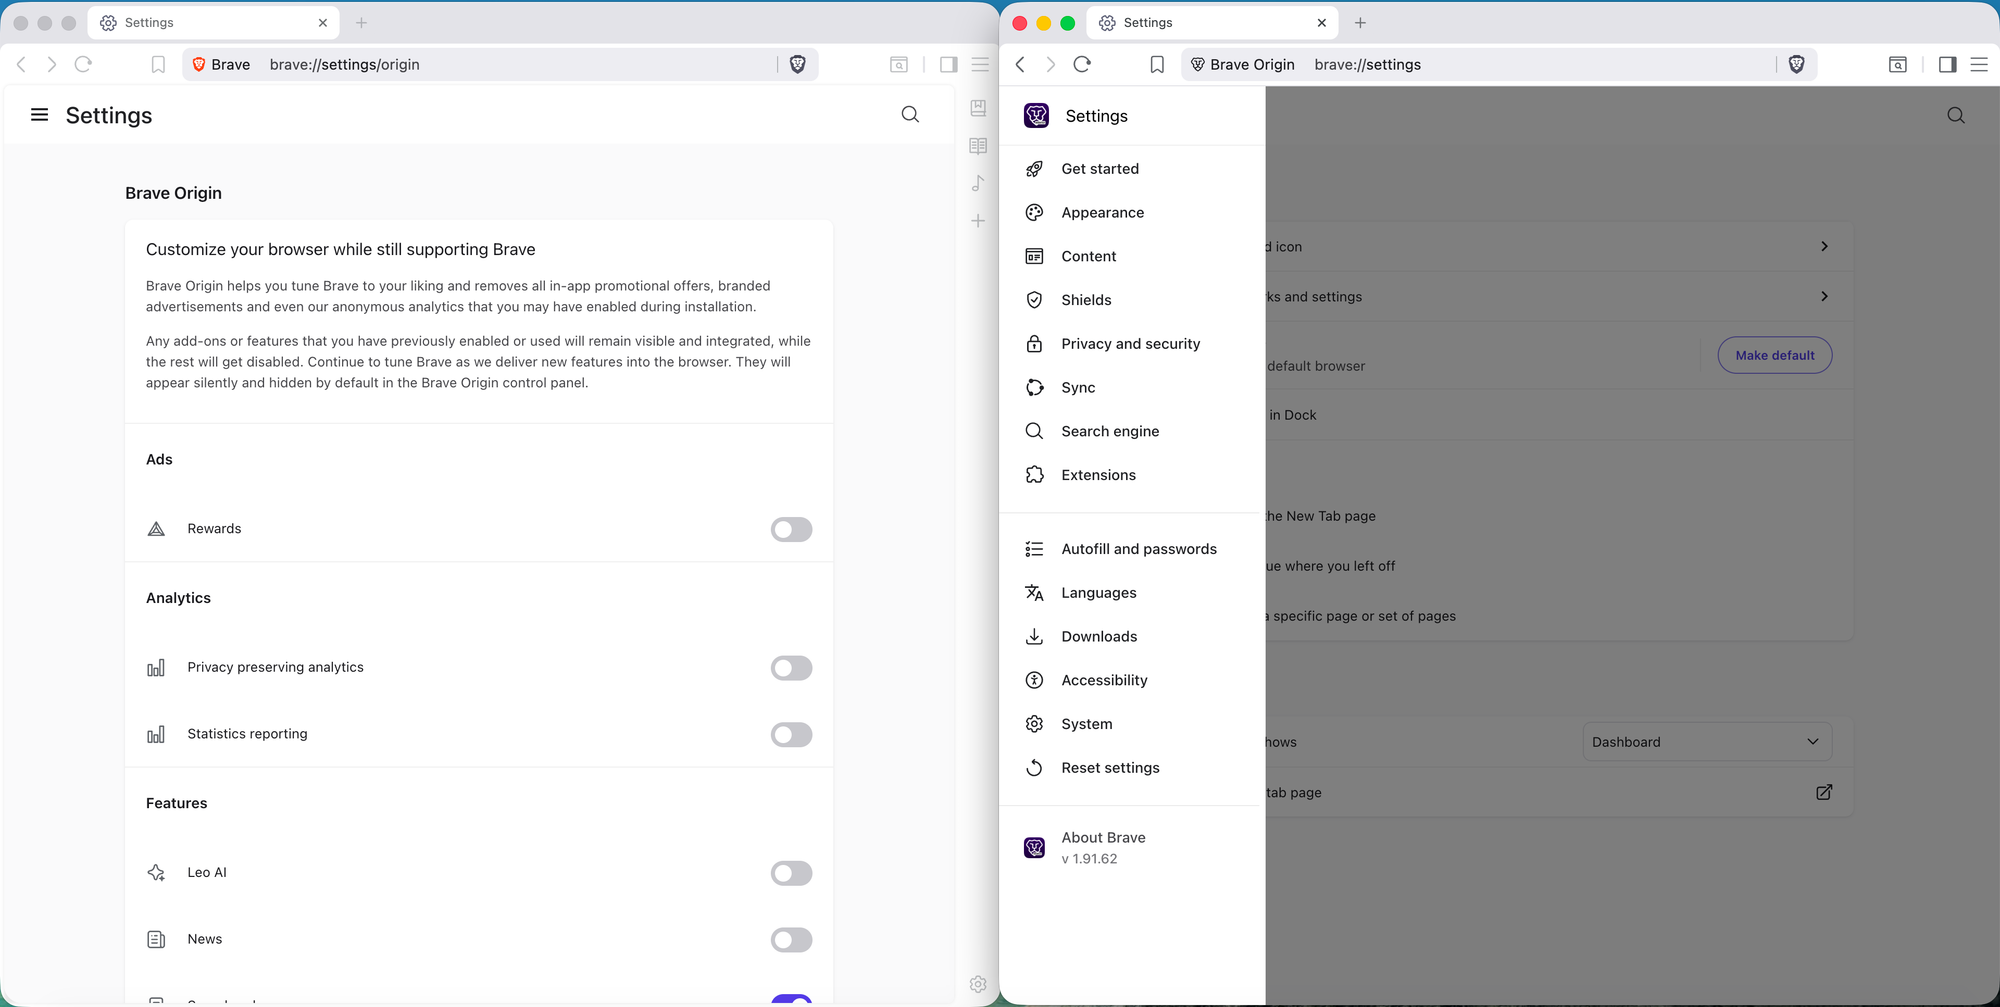Image resolution: width=2000 pixels, height=1007 pixels.
Task: Expand the row ending in "d icon" via its chevron
Action: pos(1824,246)
